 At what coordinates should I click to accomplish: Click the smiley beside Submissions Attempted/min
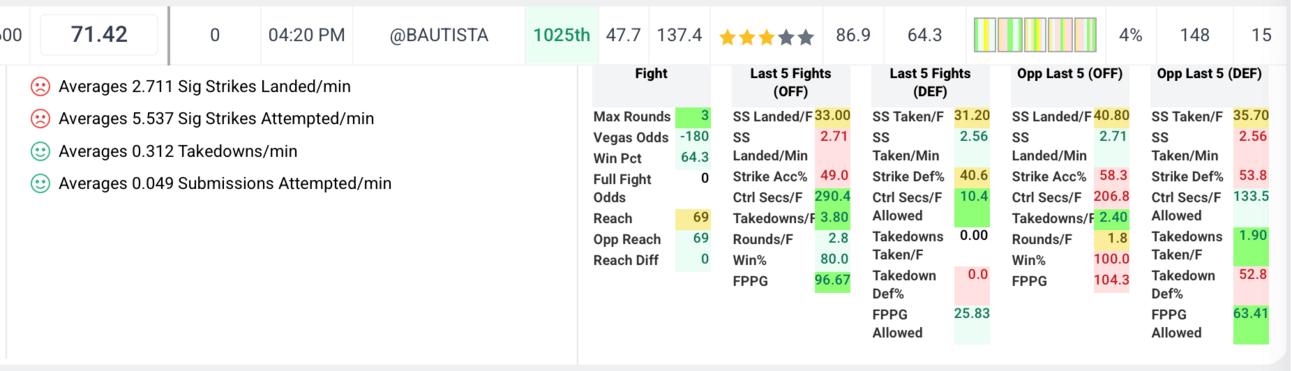click(x=40, y=183)
